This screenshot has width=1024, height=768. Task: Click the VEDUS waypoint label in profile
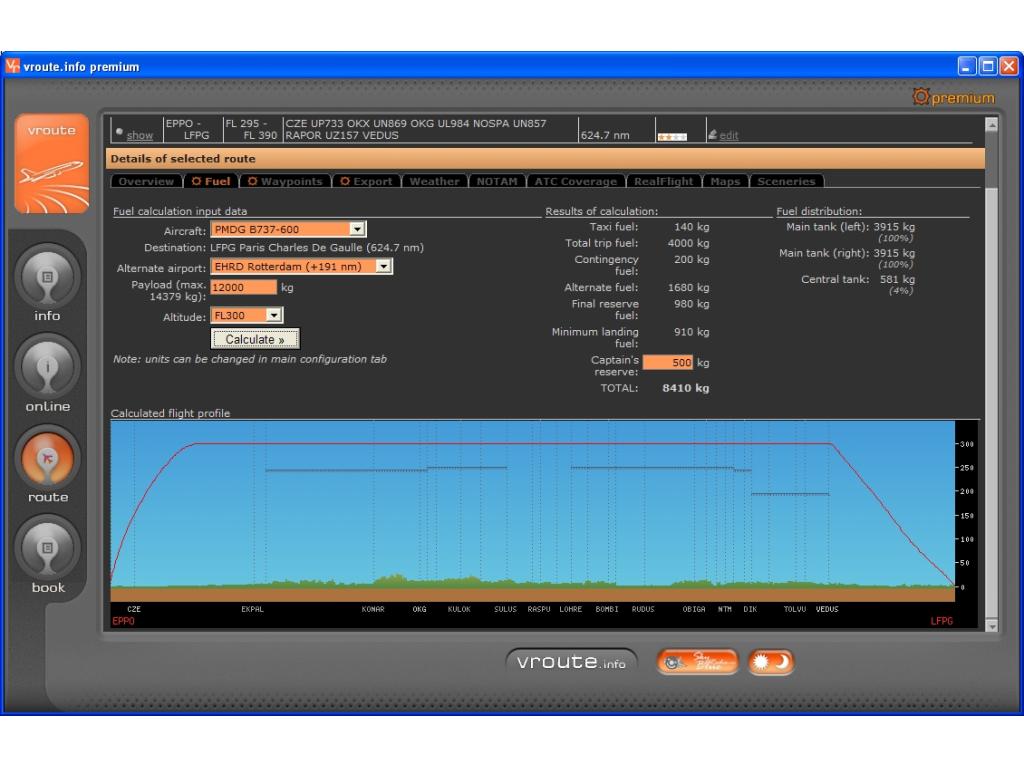point(827,609)
